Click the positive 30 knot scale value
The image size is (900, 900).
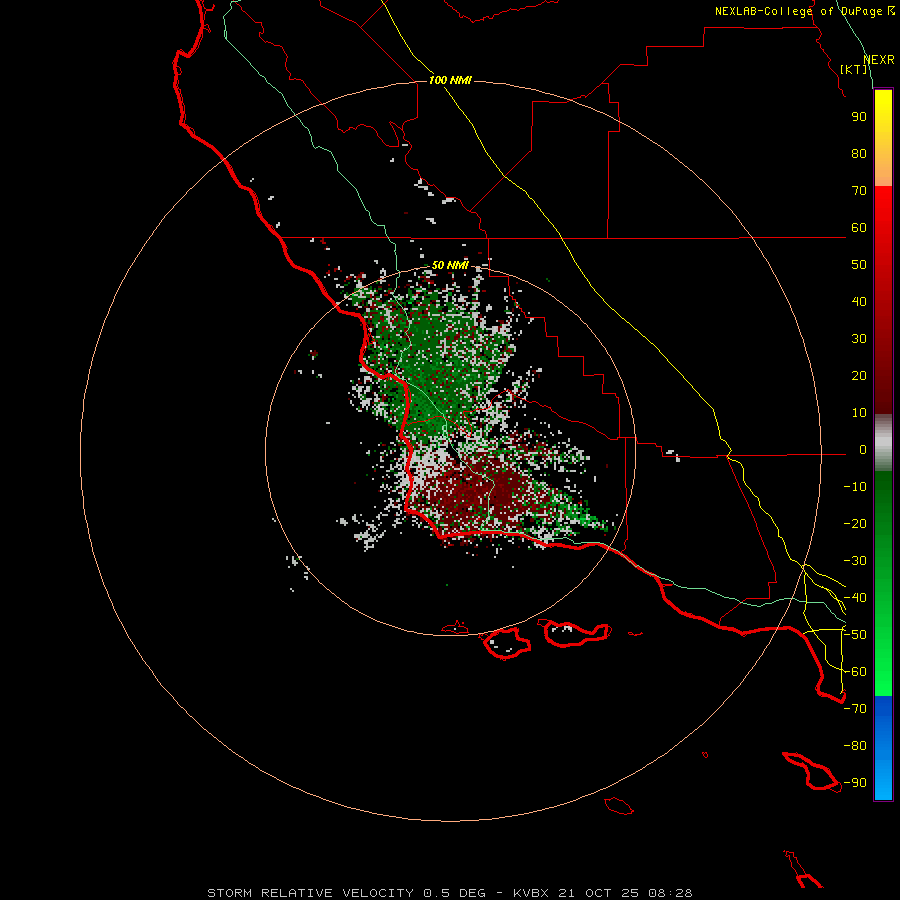pyautogui.click(x=859, y=339)
